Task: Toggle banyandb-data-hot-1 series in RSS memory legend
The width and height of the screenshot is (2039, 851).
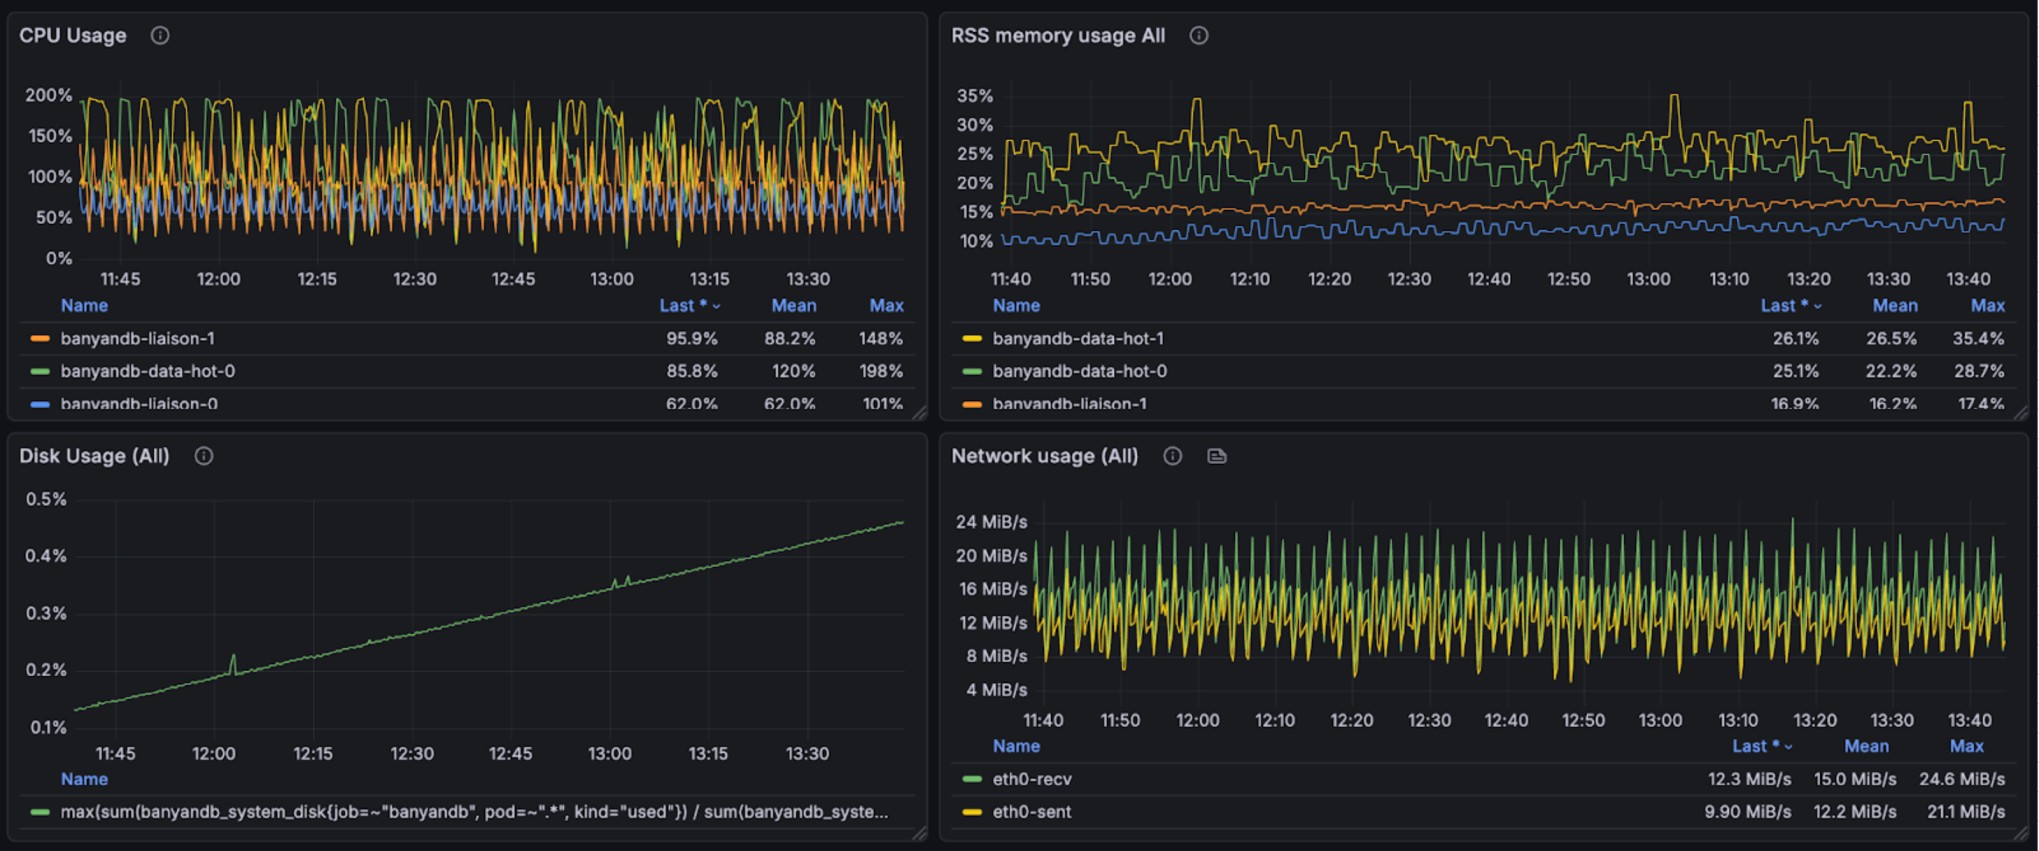Action: click(x=1077, y=339)
